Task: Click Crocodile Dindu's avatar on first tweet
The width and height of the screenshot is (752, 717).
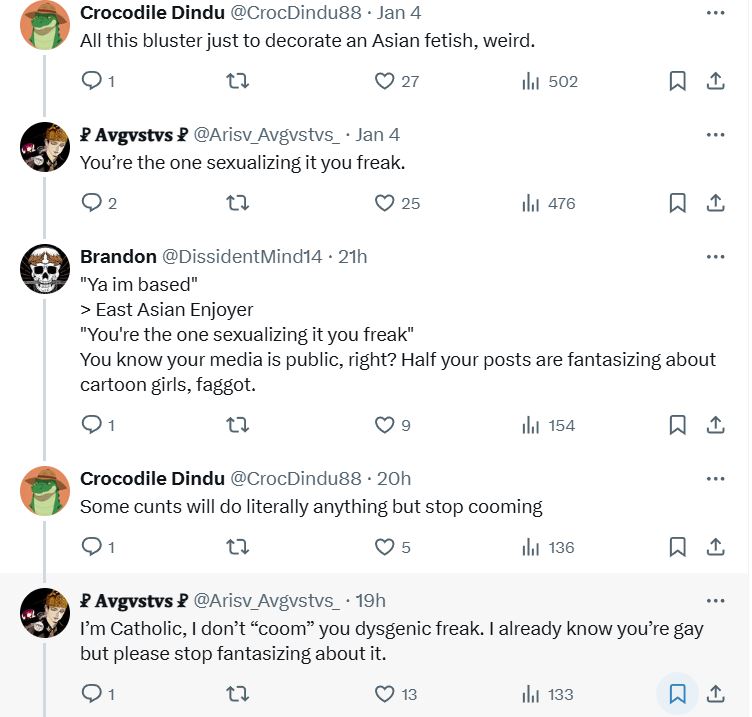Action: tap(45, 25)
